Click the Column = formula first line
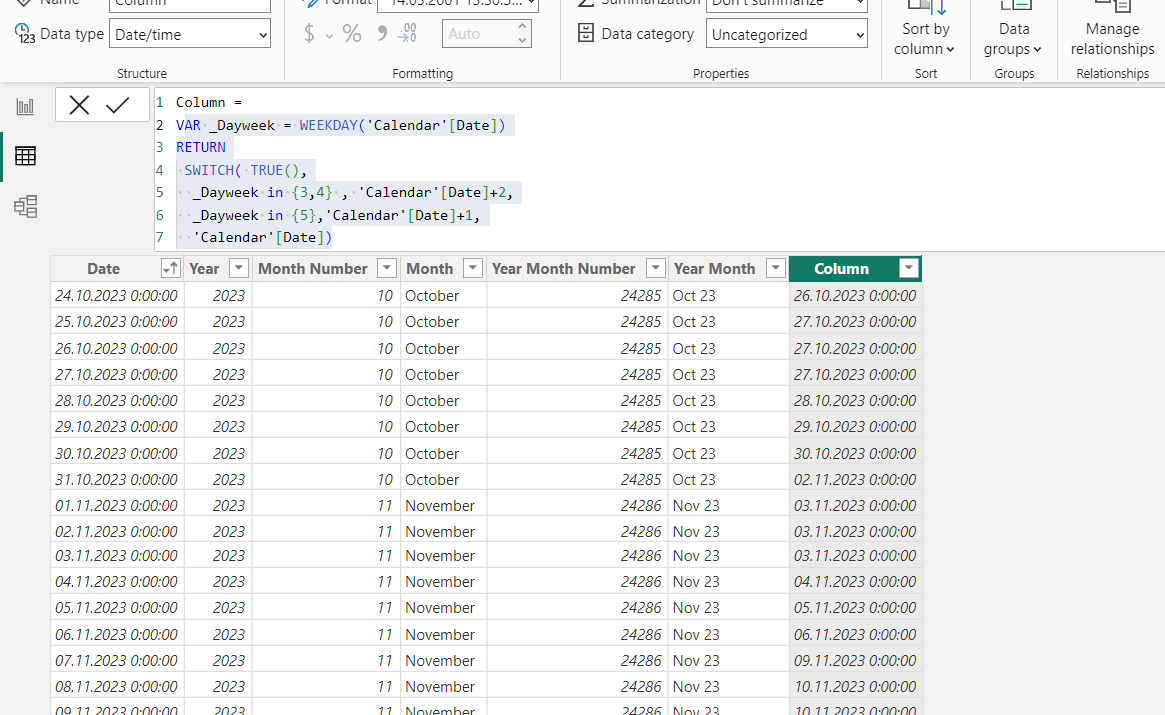This screenshot has height=715, width=1165. [x=209, y=103]
